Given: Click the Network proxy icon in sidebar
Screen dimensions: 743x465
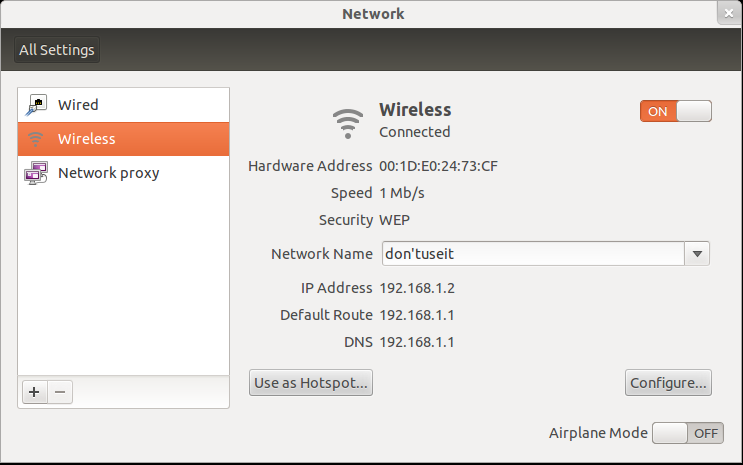Looking at the screenshot, I should [x=36, y=173].
